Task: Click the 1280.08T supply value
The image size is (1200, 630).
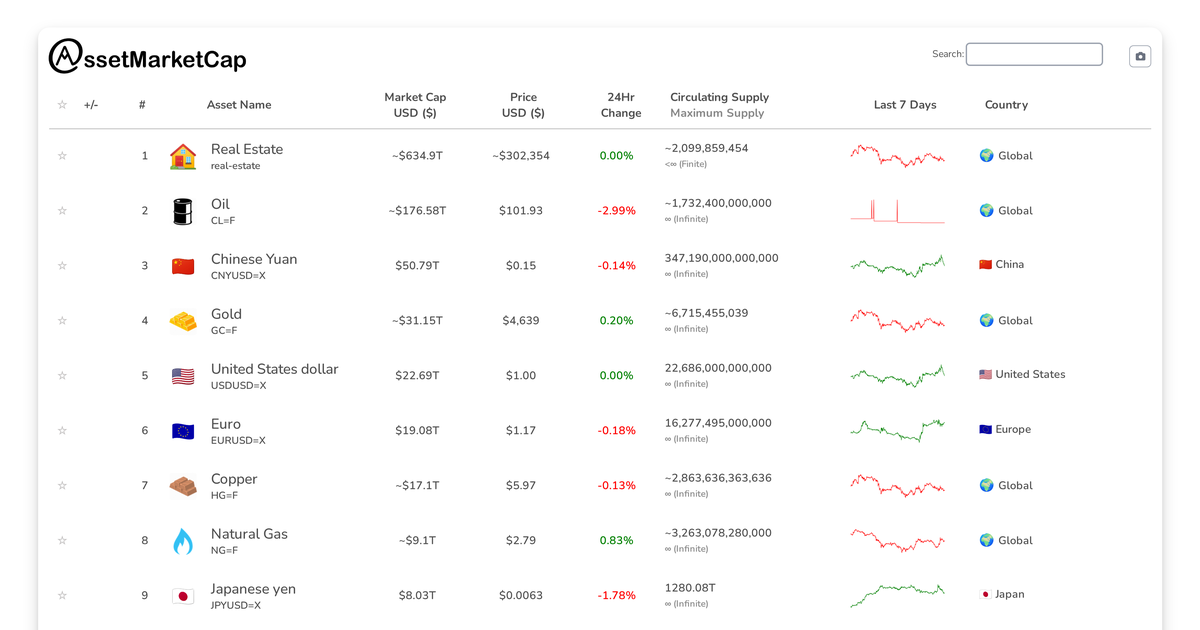Action: click(690, 588)
